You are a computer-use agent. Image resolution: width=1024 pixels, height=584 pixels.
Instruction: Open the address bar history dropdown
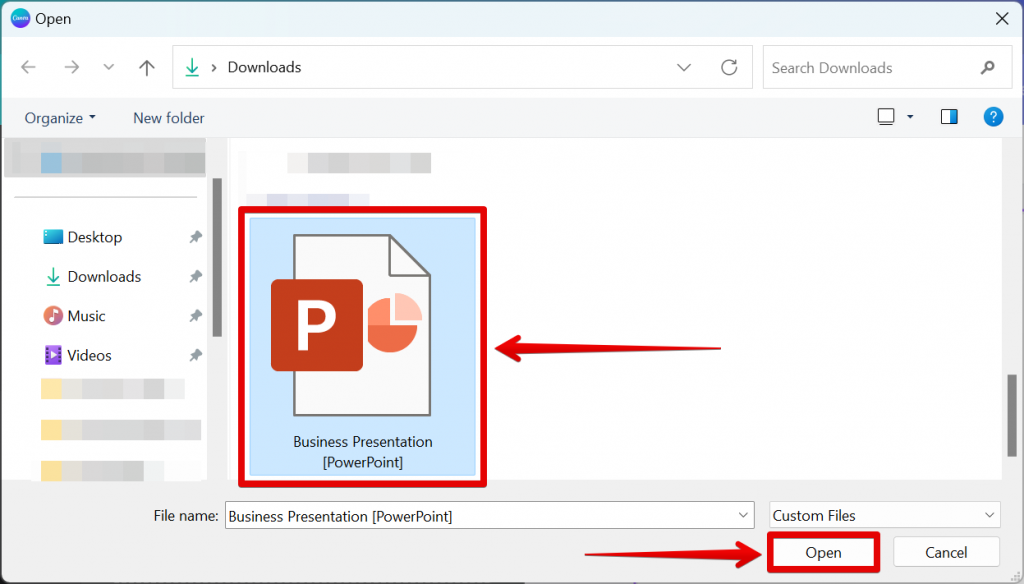pos(684,68)
